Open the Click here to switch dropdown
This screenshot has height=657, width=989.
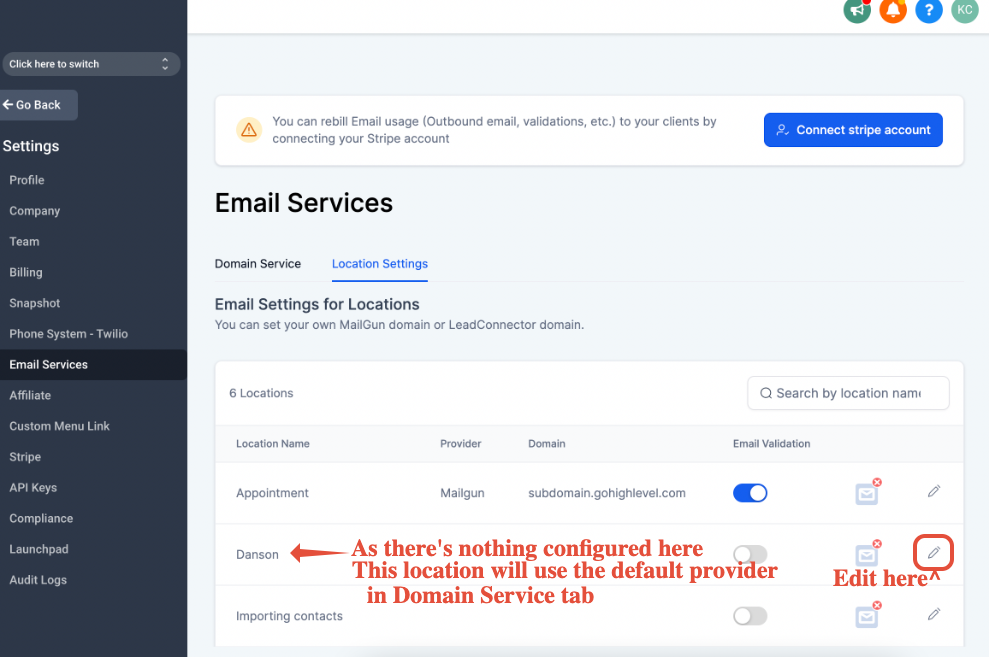pos(90,64)
